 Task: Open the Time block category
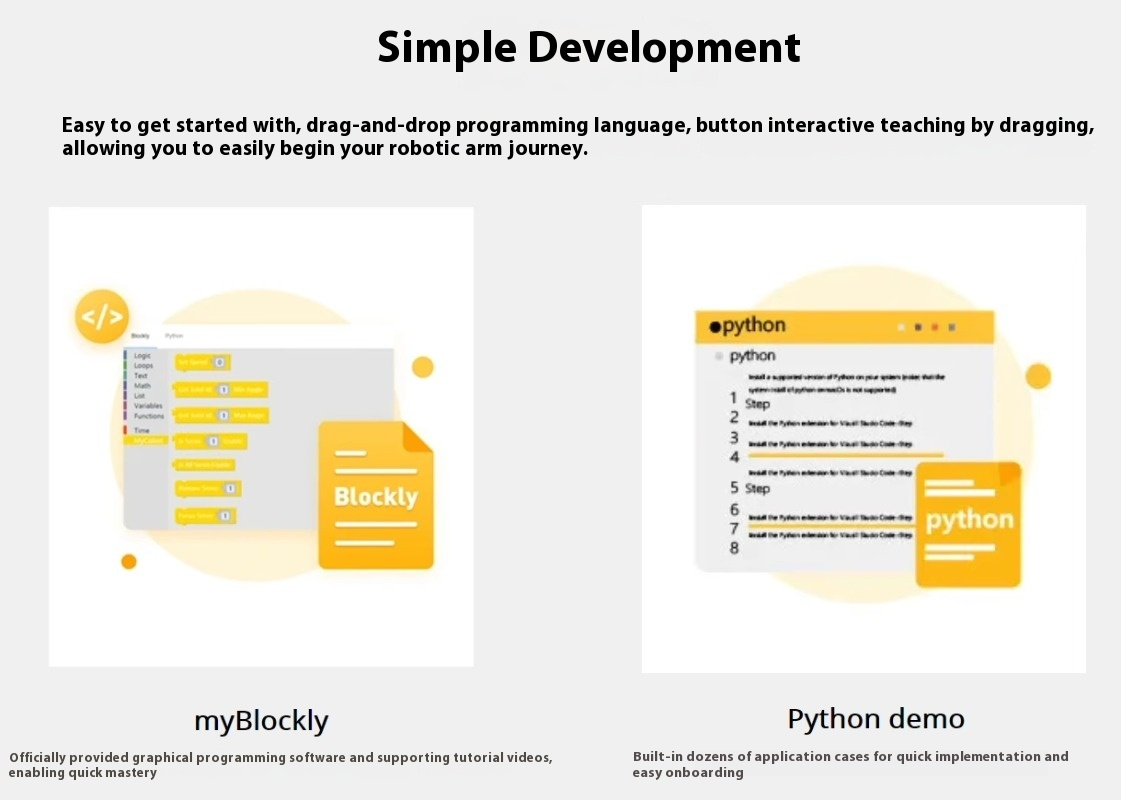click(142, 430)
